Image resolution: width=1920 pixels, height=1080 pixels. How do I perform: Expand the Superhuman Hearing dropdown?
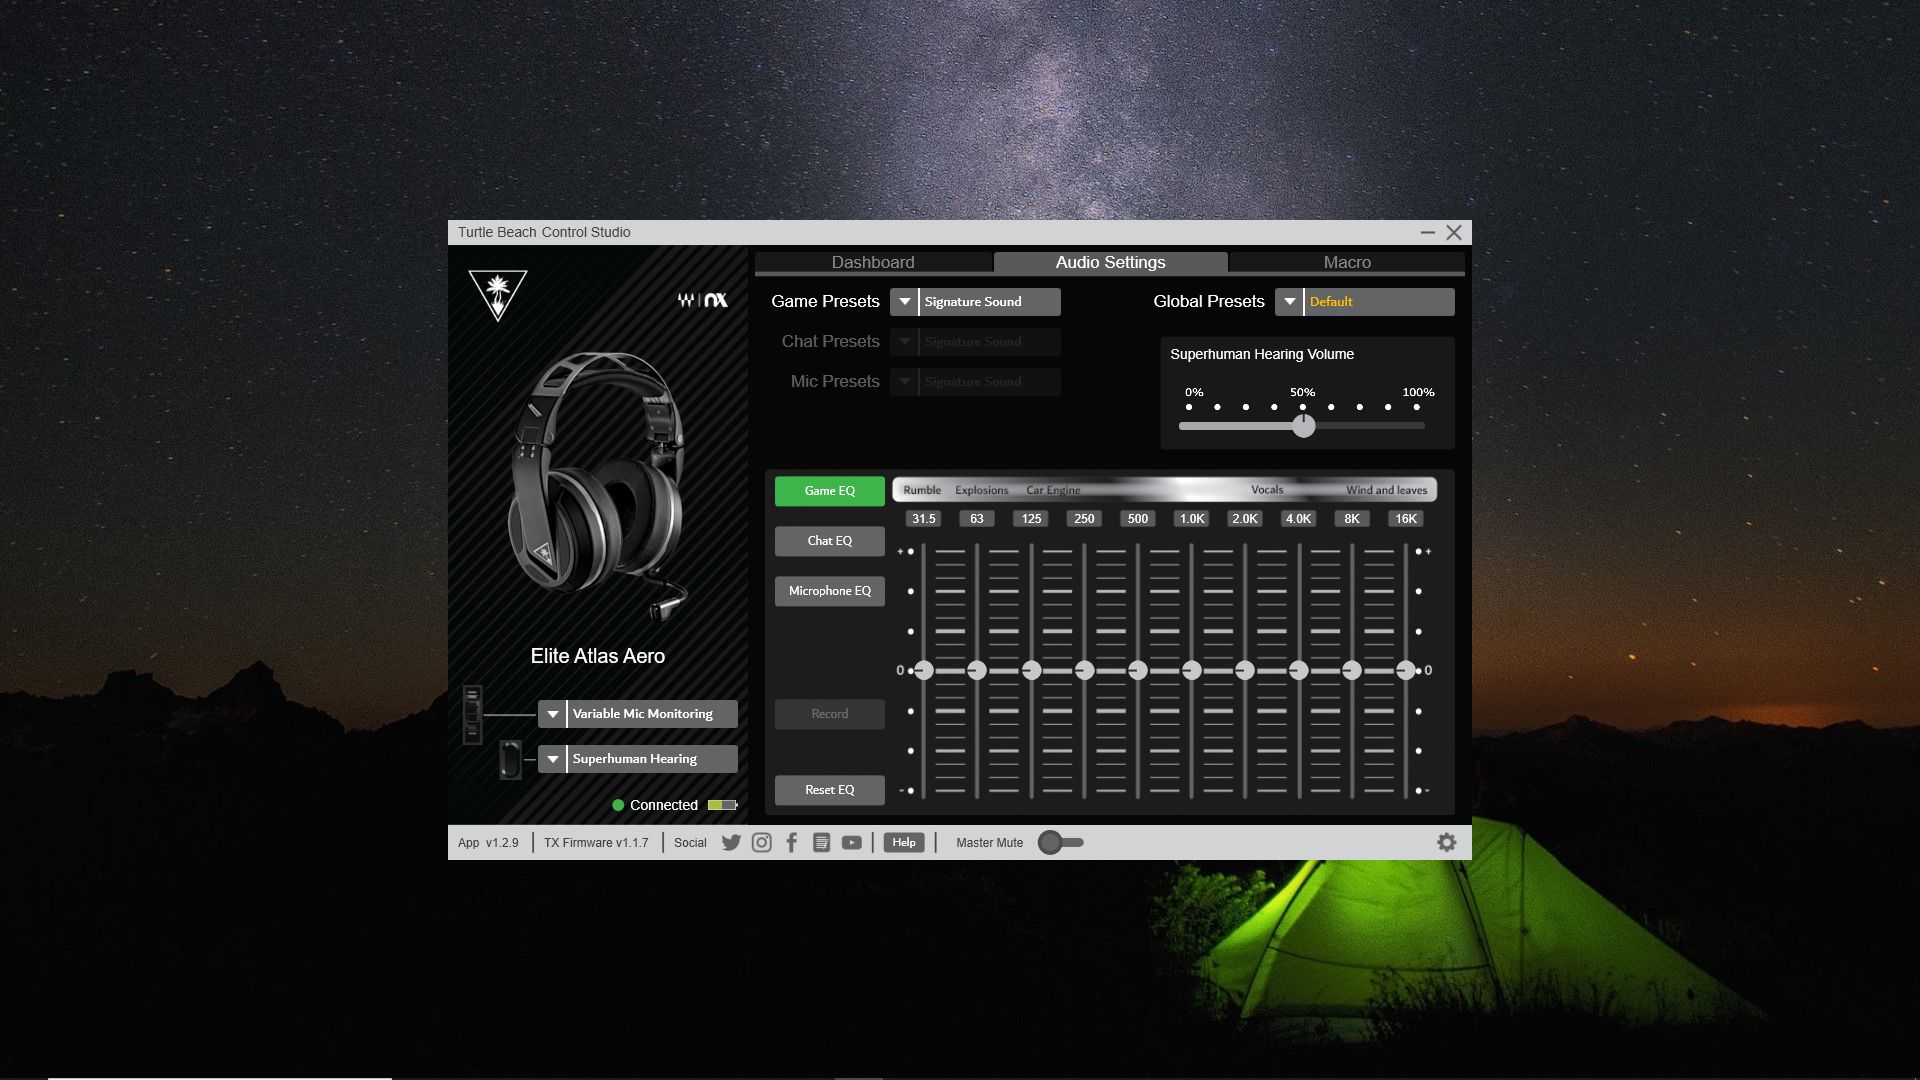(552, 758)
